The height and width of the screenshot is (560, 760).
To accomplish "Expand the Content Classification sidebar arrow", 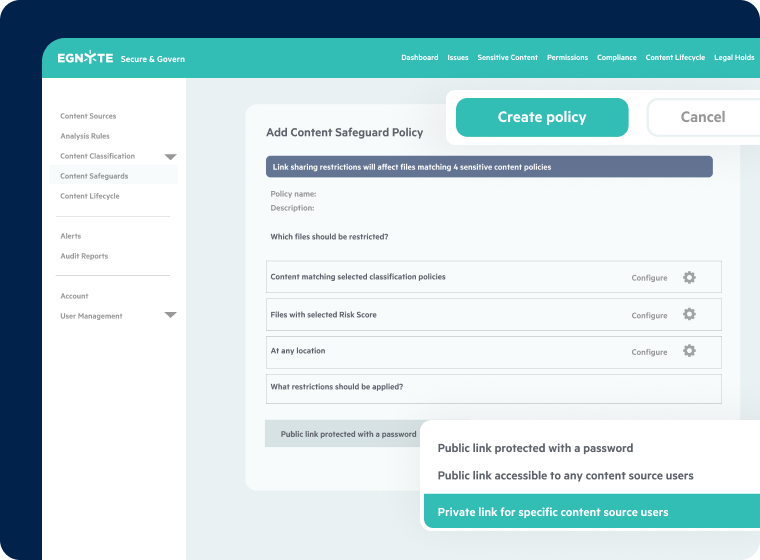I will point(170,157).
